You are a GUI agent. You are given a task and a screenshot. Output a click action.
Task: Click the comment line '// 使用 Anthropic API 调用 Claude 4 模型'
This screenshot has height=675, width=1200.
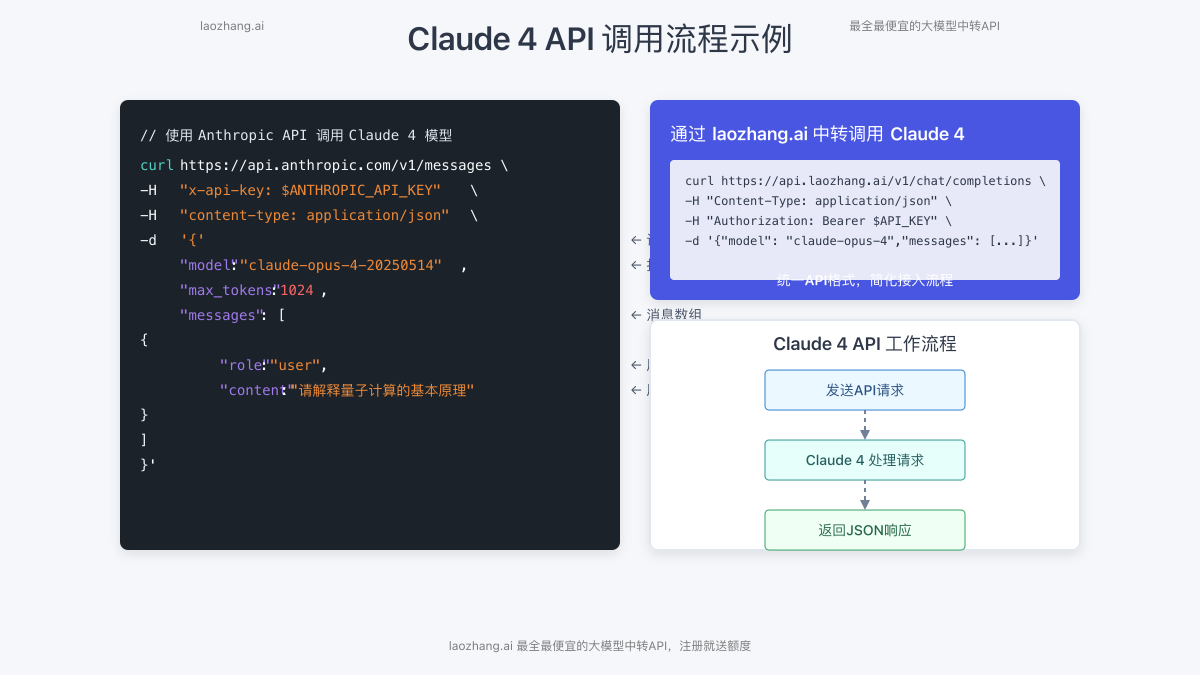coord(297,135)
